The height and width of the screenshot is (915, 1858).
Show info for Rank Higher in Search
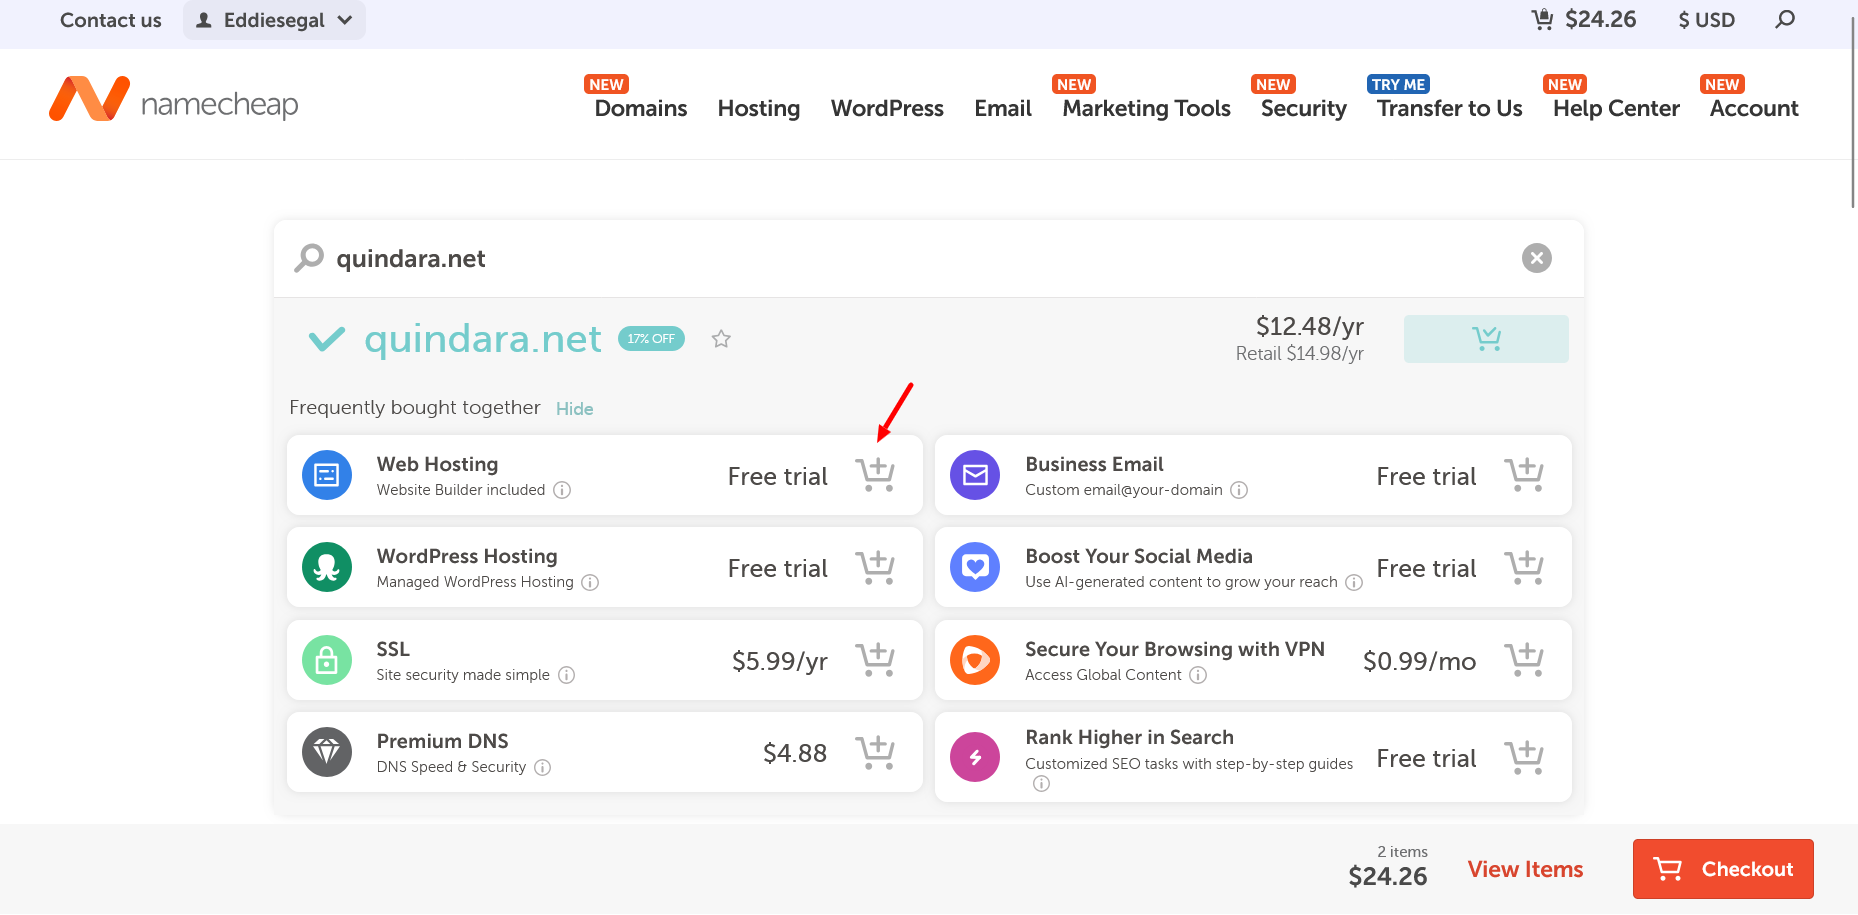(1041, 784)
